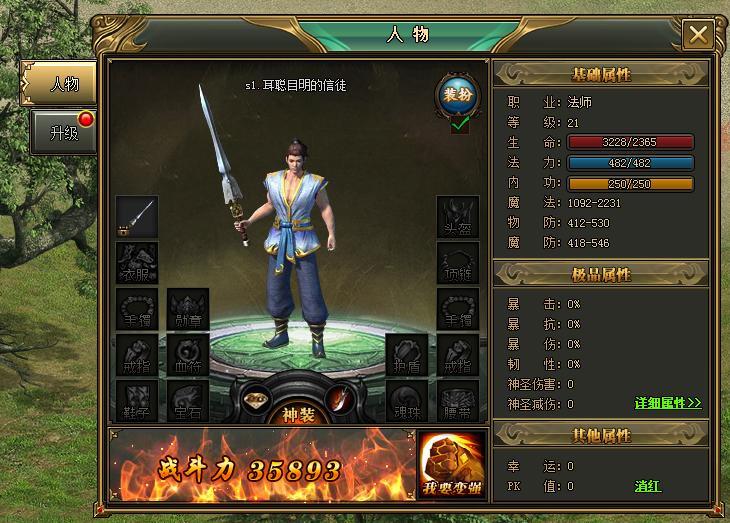Open the 神装 divine gear button
The width and height of the screenshot is (730, 523).
pos(297,414)
